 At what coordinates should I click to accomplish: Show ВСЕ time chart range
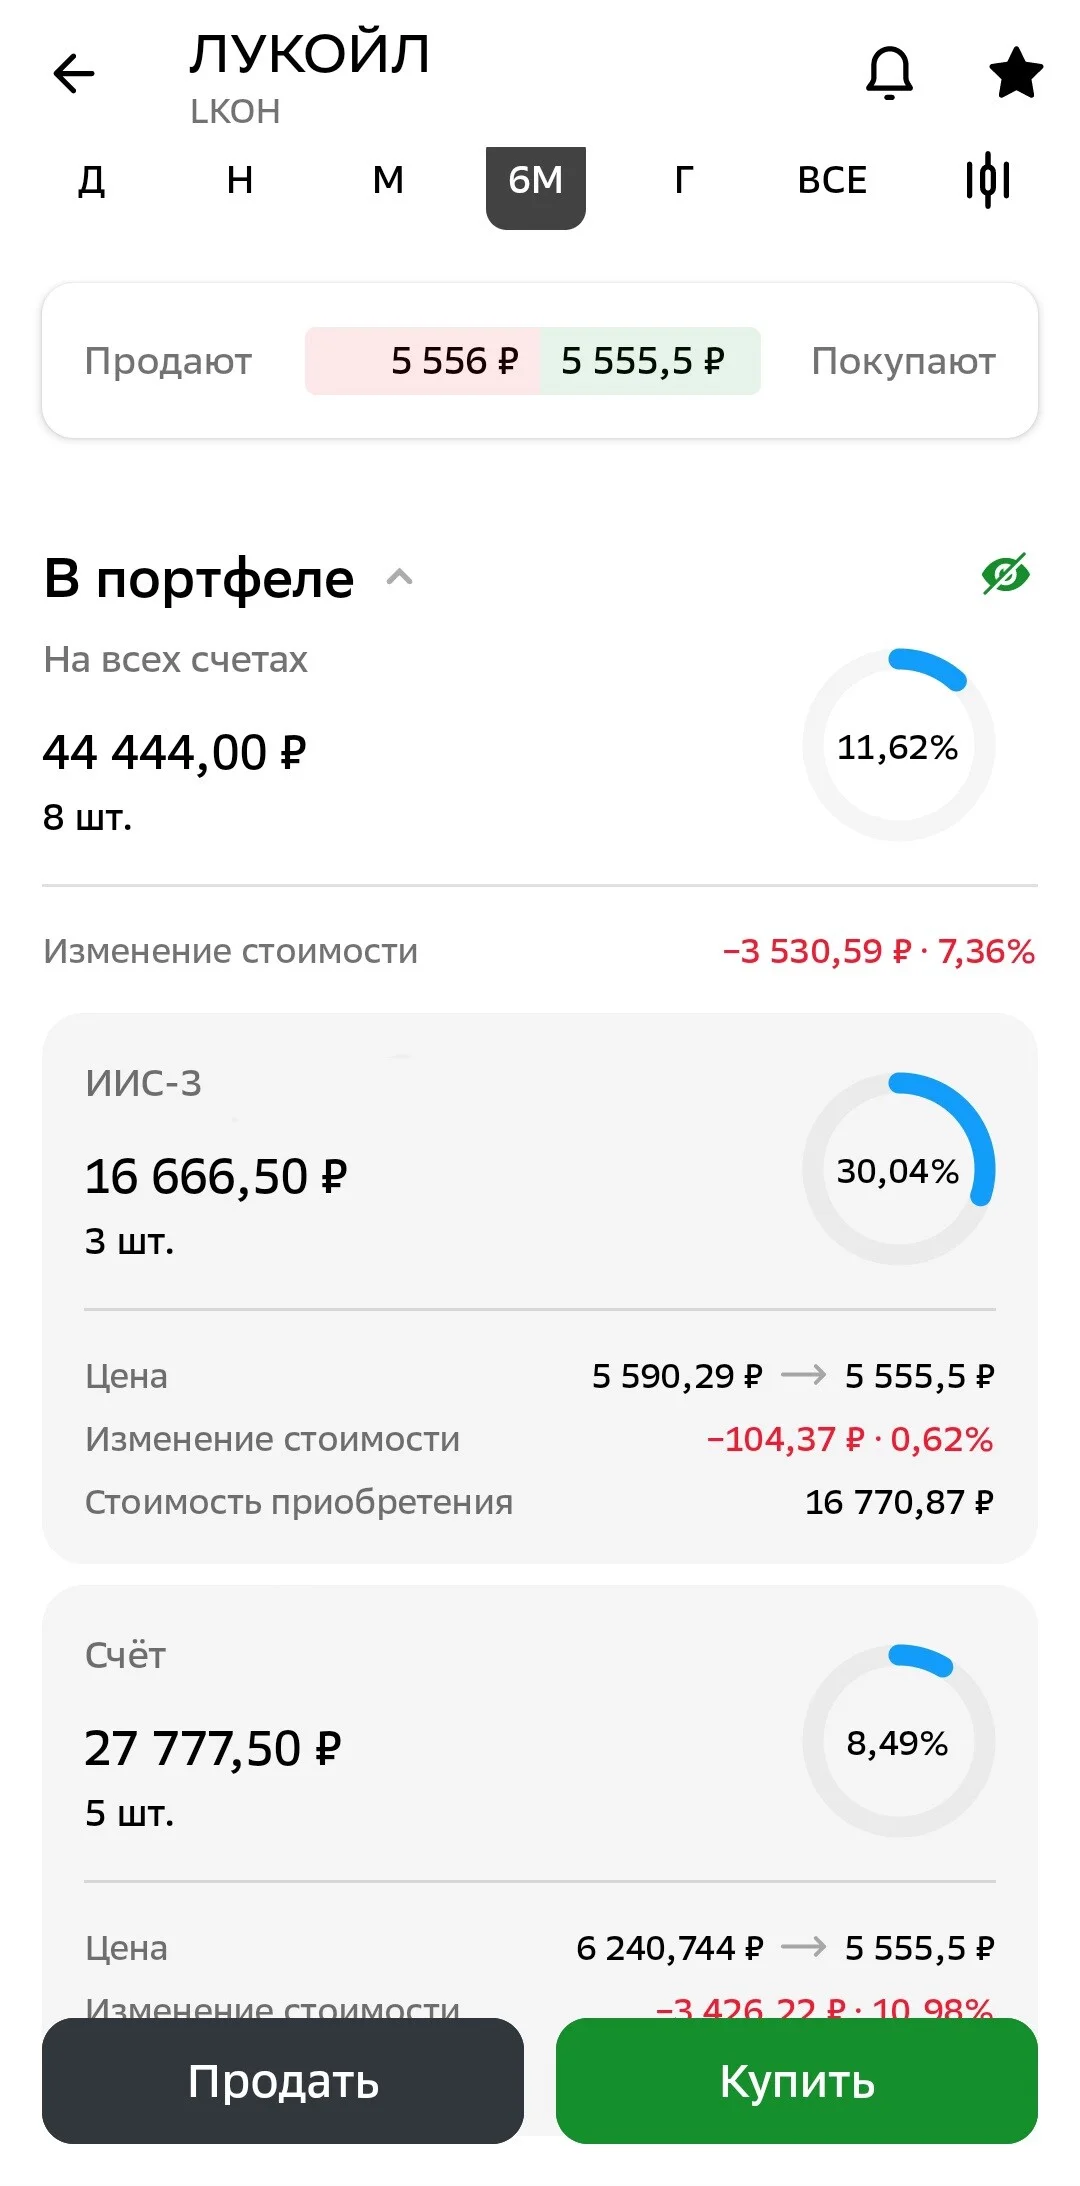click(832, 181)
